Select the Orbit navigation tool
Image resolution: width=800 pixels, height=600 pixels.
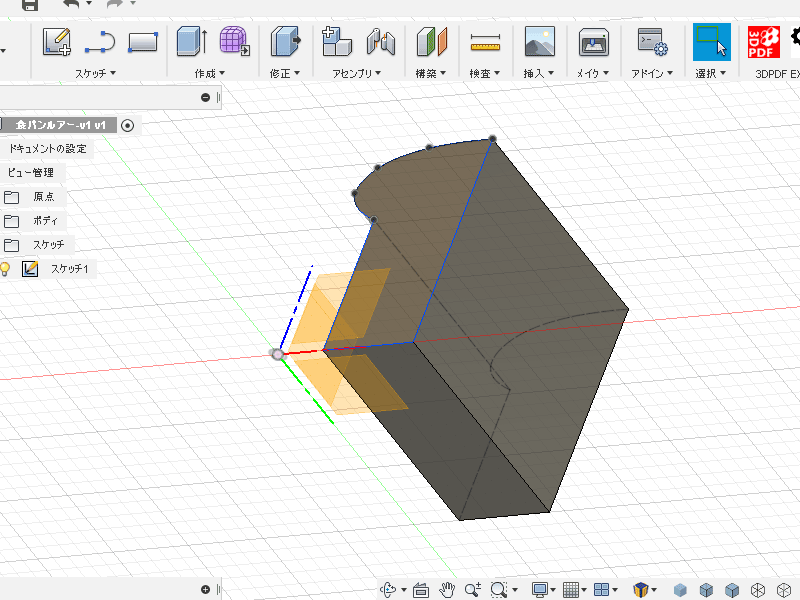[389, 590]
